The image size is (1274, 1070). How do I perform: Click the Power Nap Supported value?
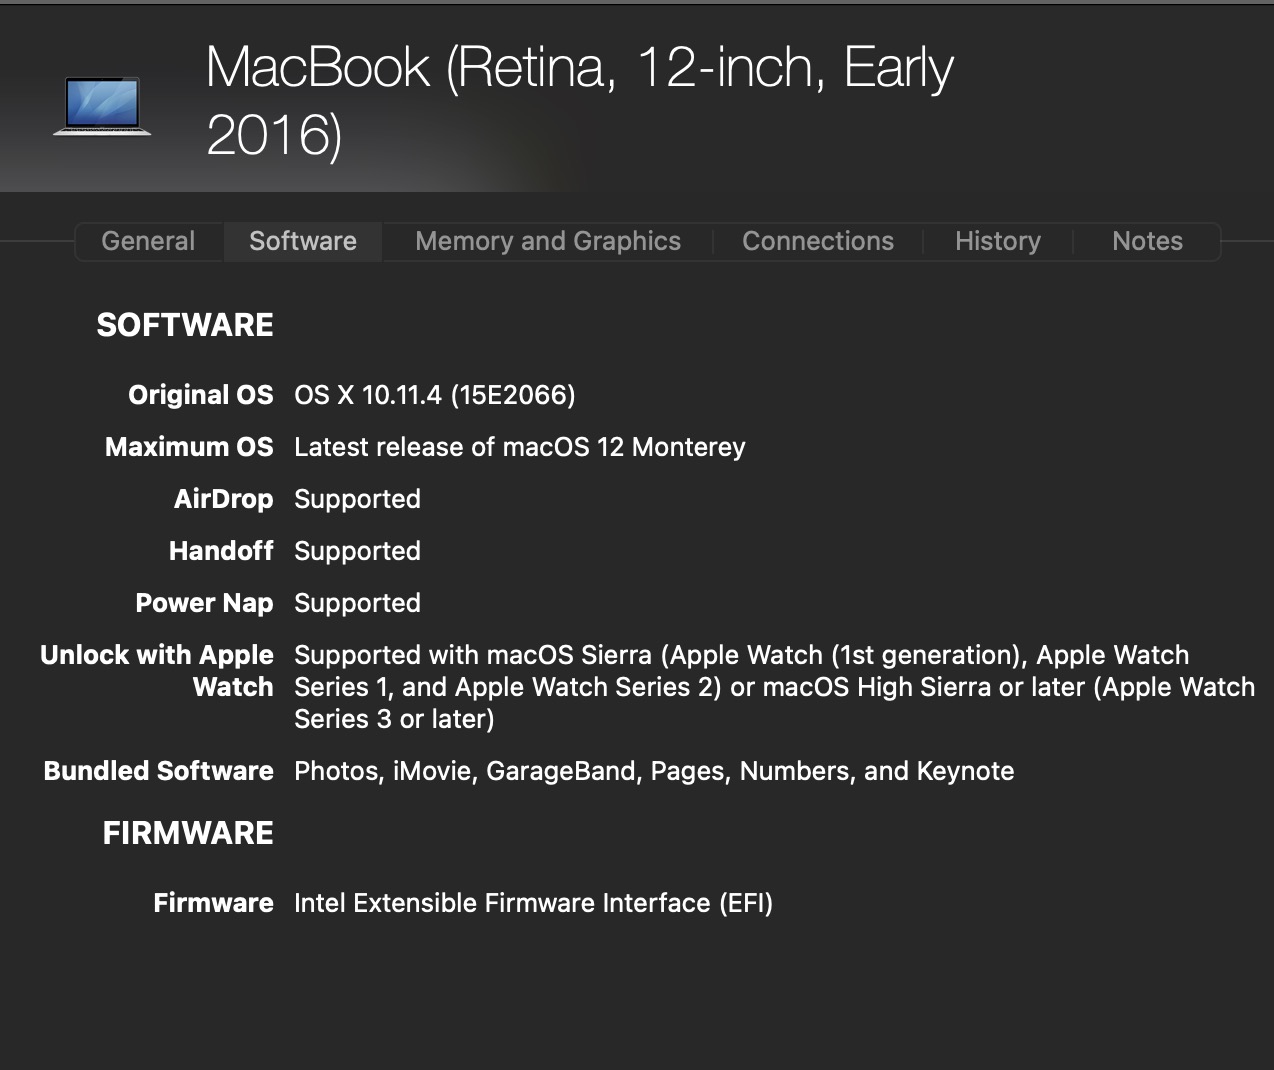click(357, 603)
